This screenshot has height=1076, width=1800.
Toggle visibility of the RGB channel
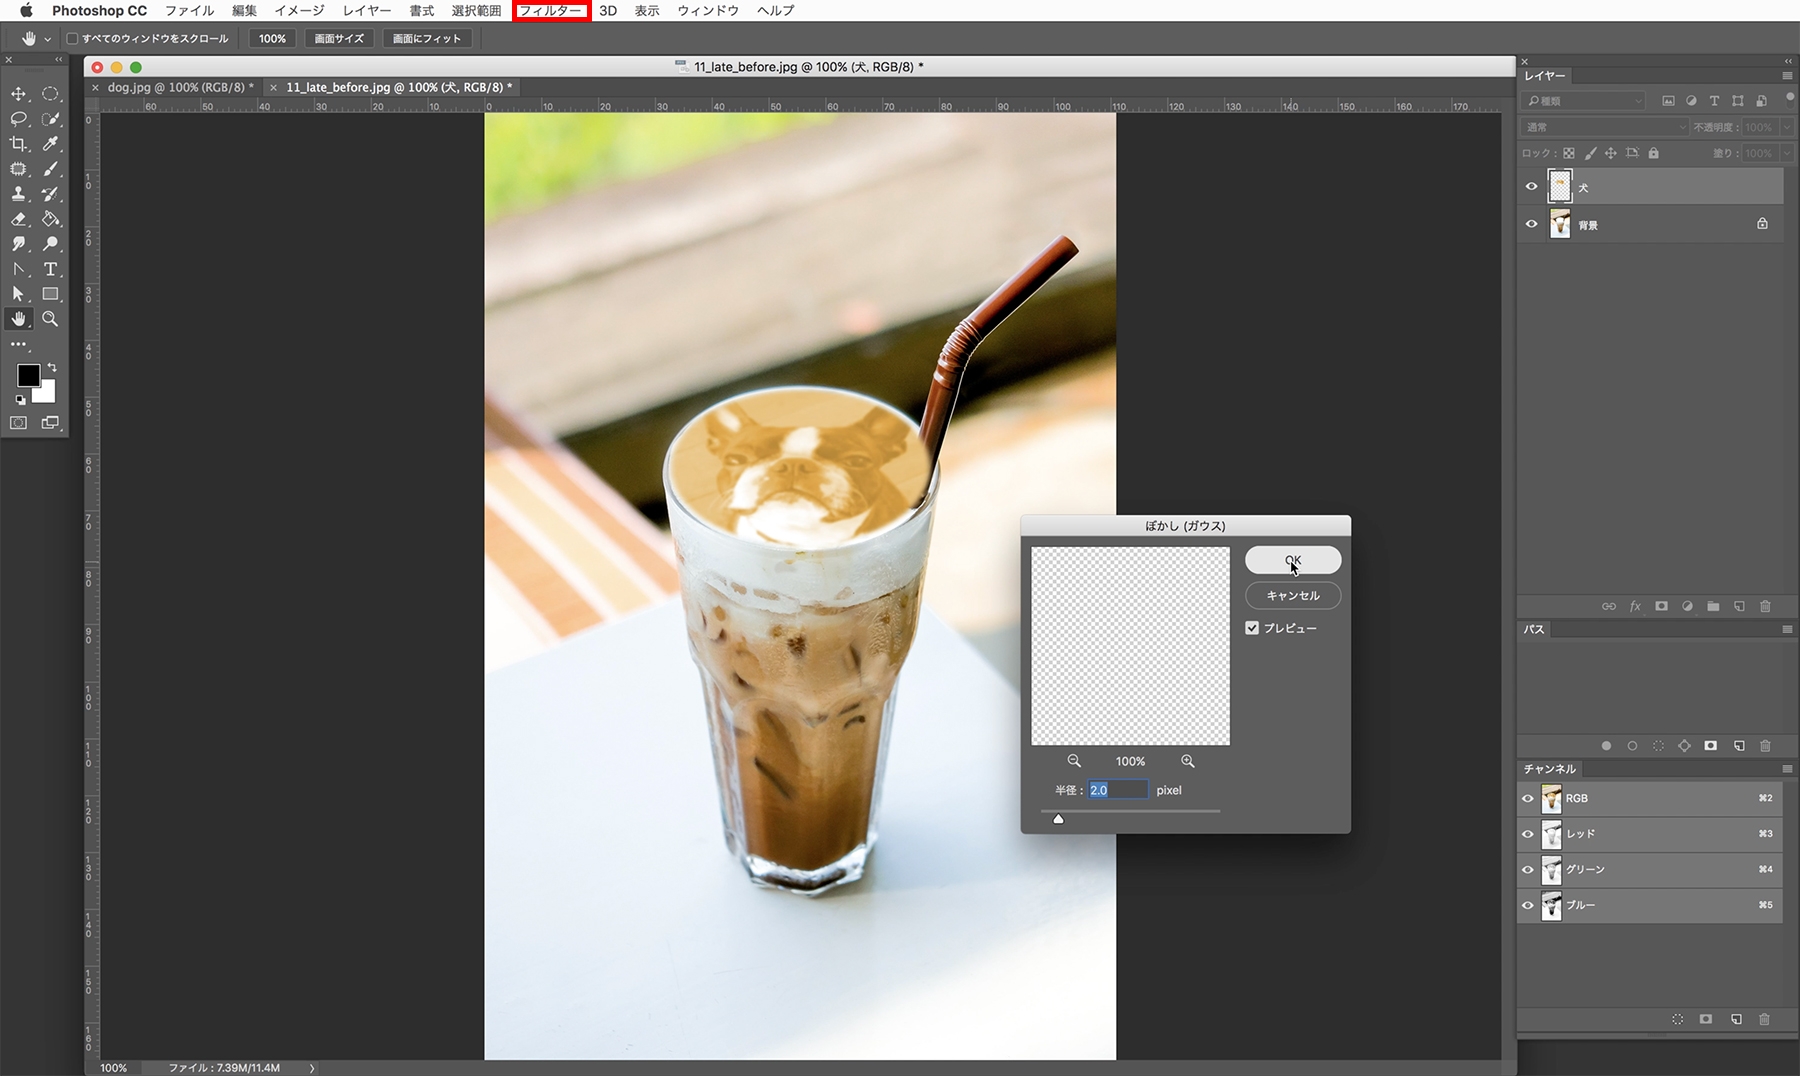point(1528,798)
